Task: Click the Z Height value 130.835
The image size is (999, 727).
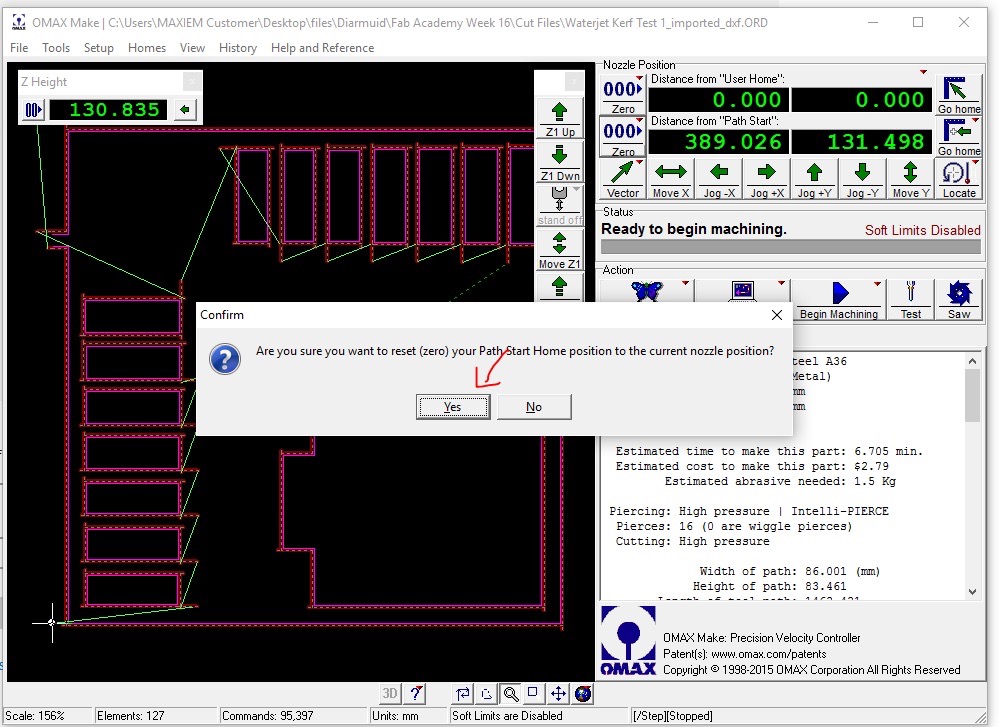Action: coord(108,110)
